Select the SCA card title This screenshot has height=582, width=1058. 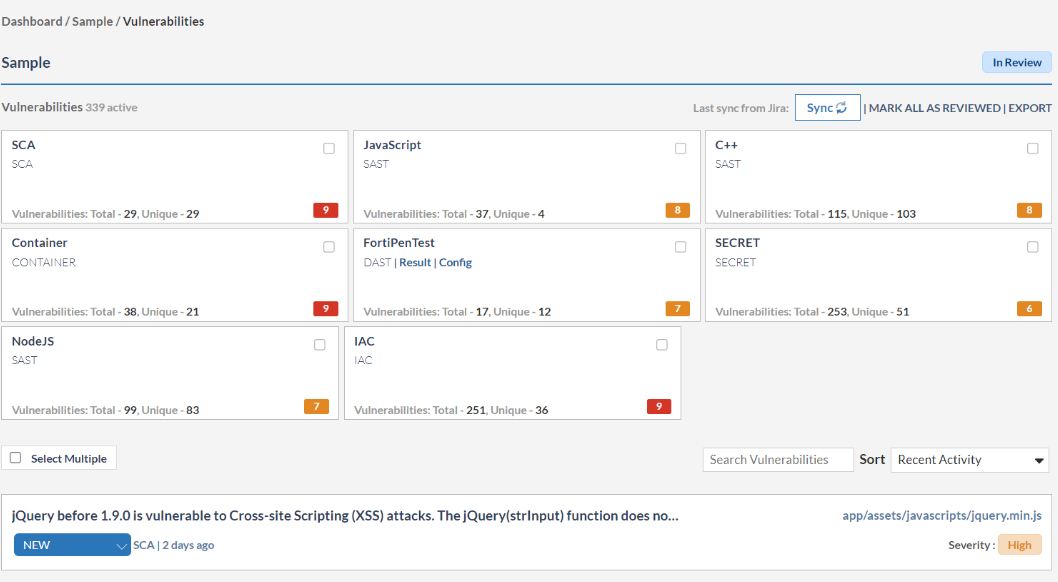click(24, 145)
